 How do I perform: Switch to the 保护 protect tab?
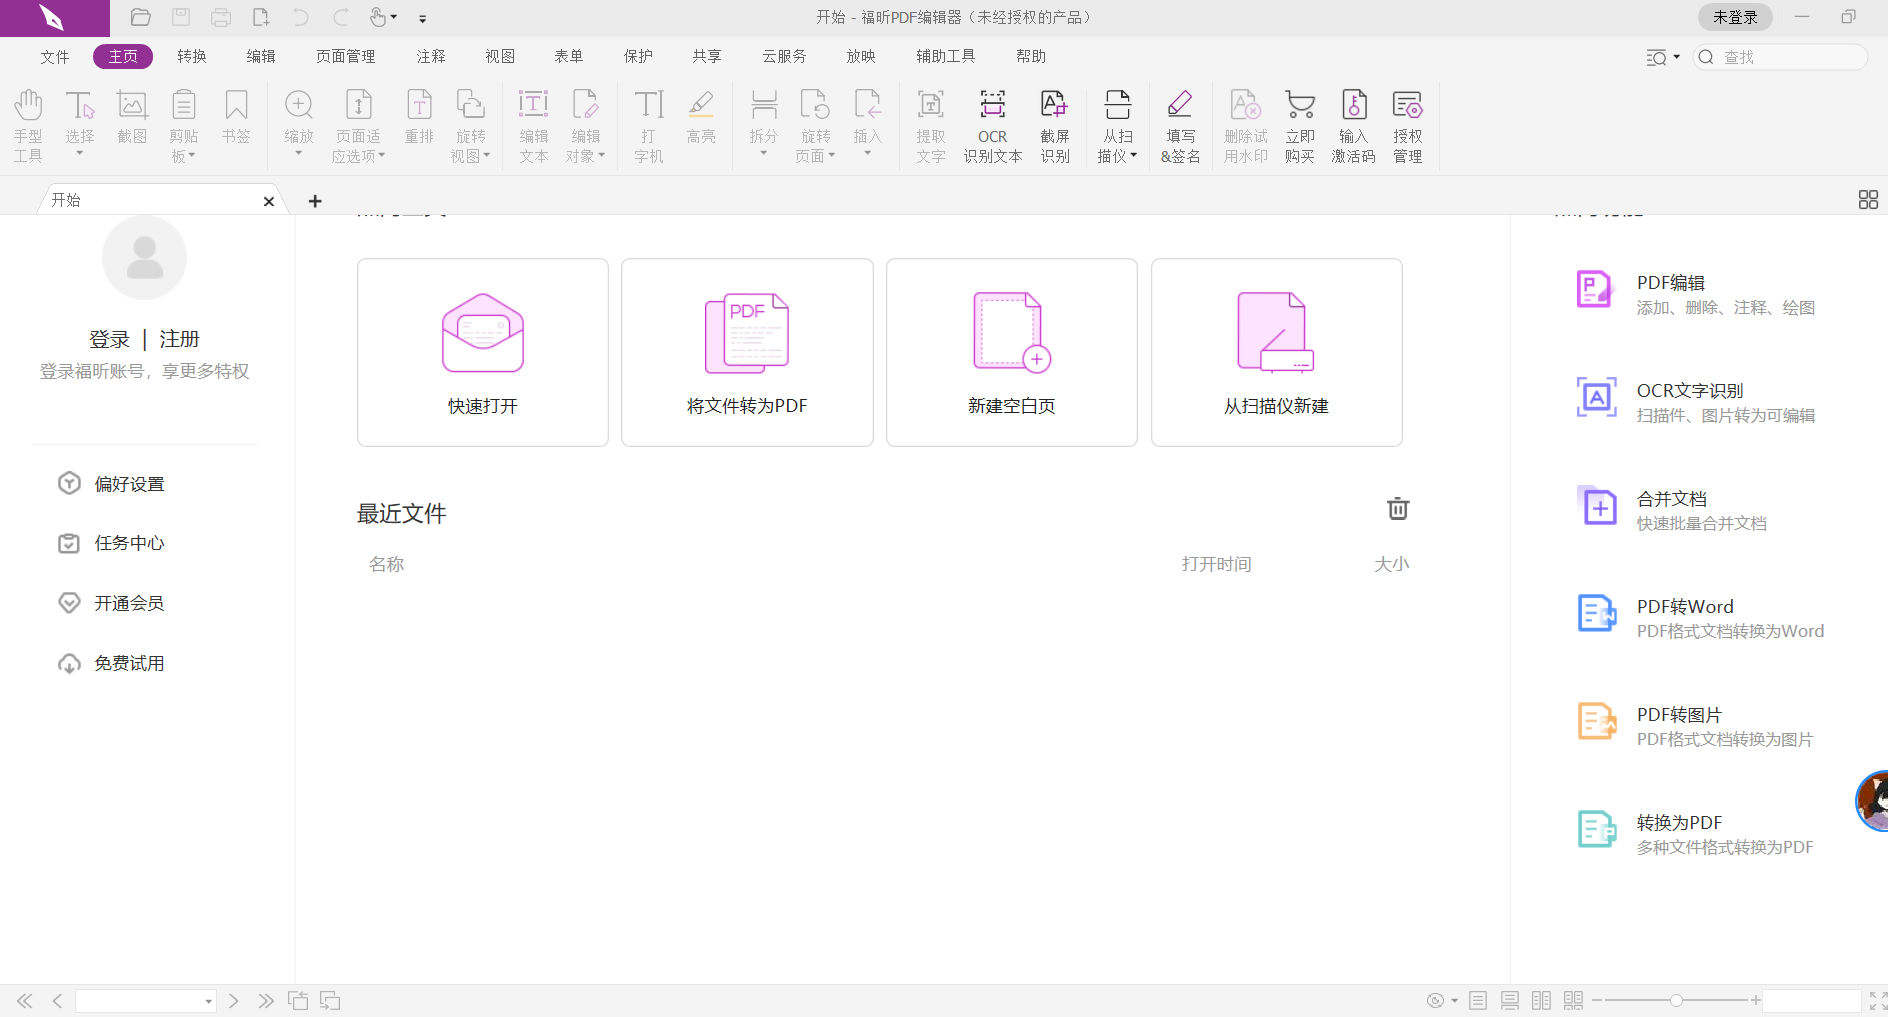click(638, 57)
